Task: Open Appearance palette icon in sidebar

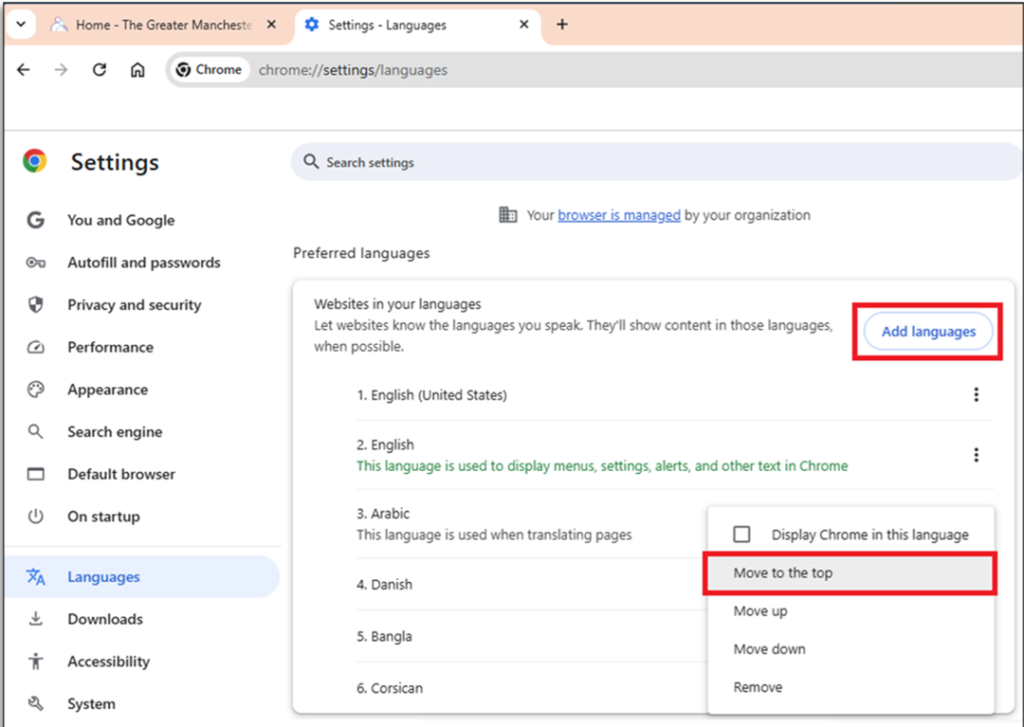Action: (36, 390)
